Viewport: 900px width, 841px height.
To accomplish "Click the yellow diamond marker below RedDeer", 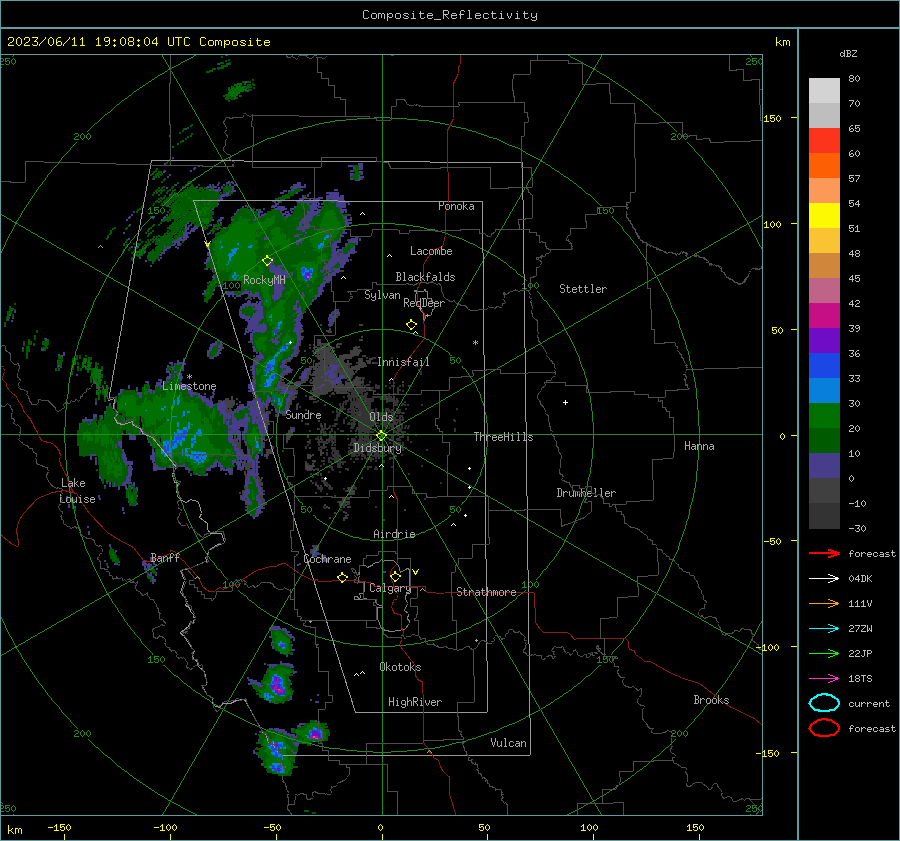I will (411, 325).
